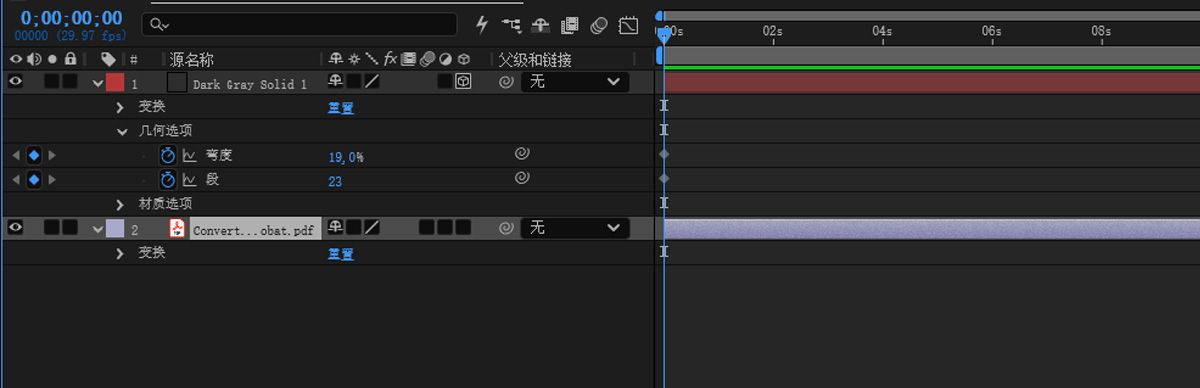Toggle 3D layer cube switch on Dark Gray Solid 1
1200x388 pixels.
[463, 82]
